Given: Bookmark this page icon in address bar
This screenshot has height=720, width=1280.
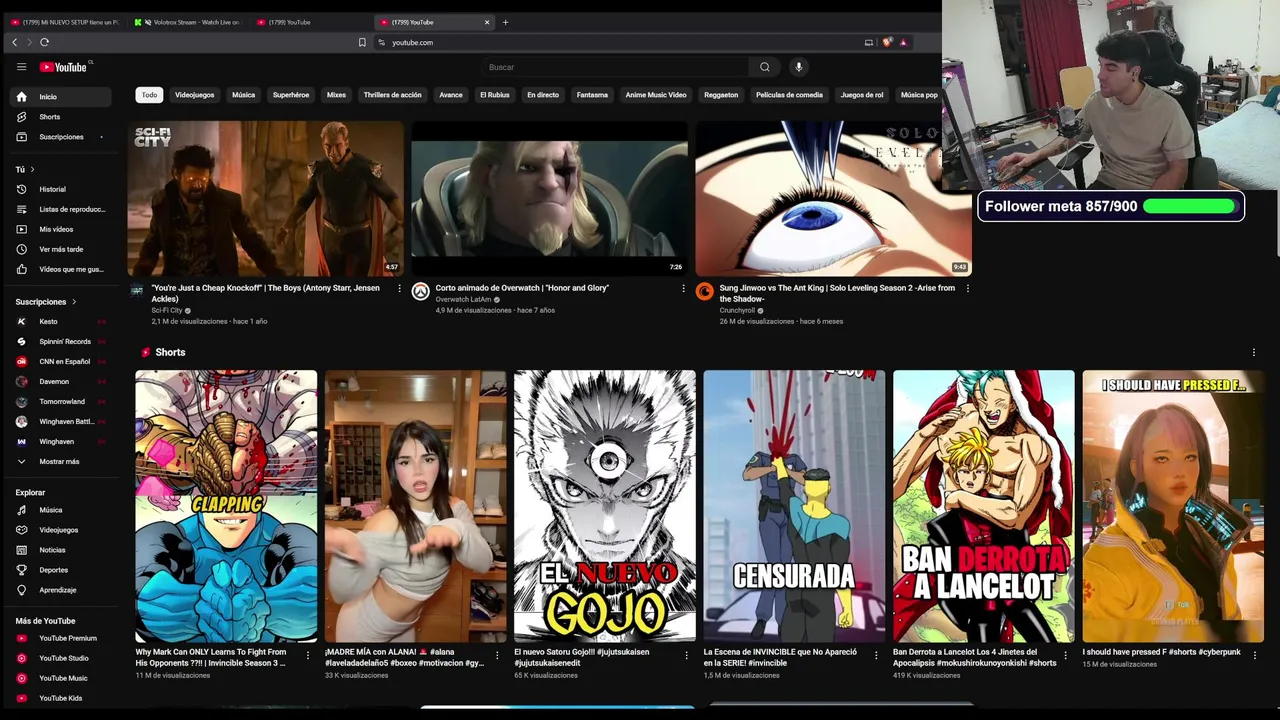Looking at the screenshot, I should (362, 42).
